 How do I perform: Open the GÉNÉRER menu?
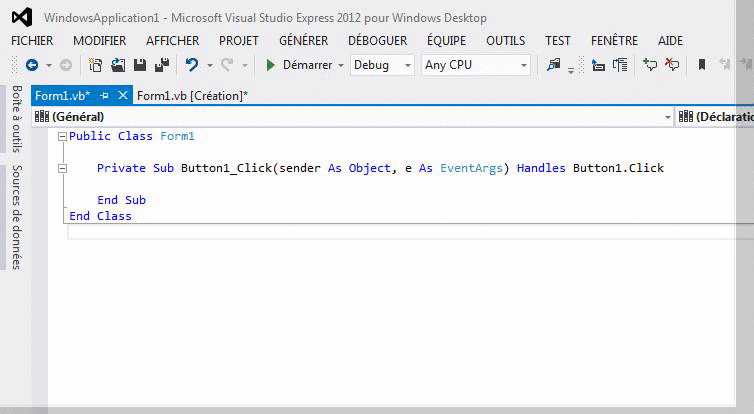pos(303,41)
